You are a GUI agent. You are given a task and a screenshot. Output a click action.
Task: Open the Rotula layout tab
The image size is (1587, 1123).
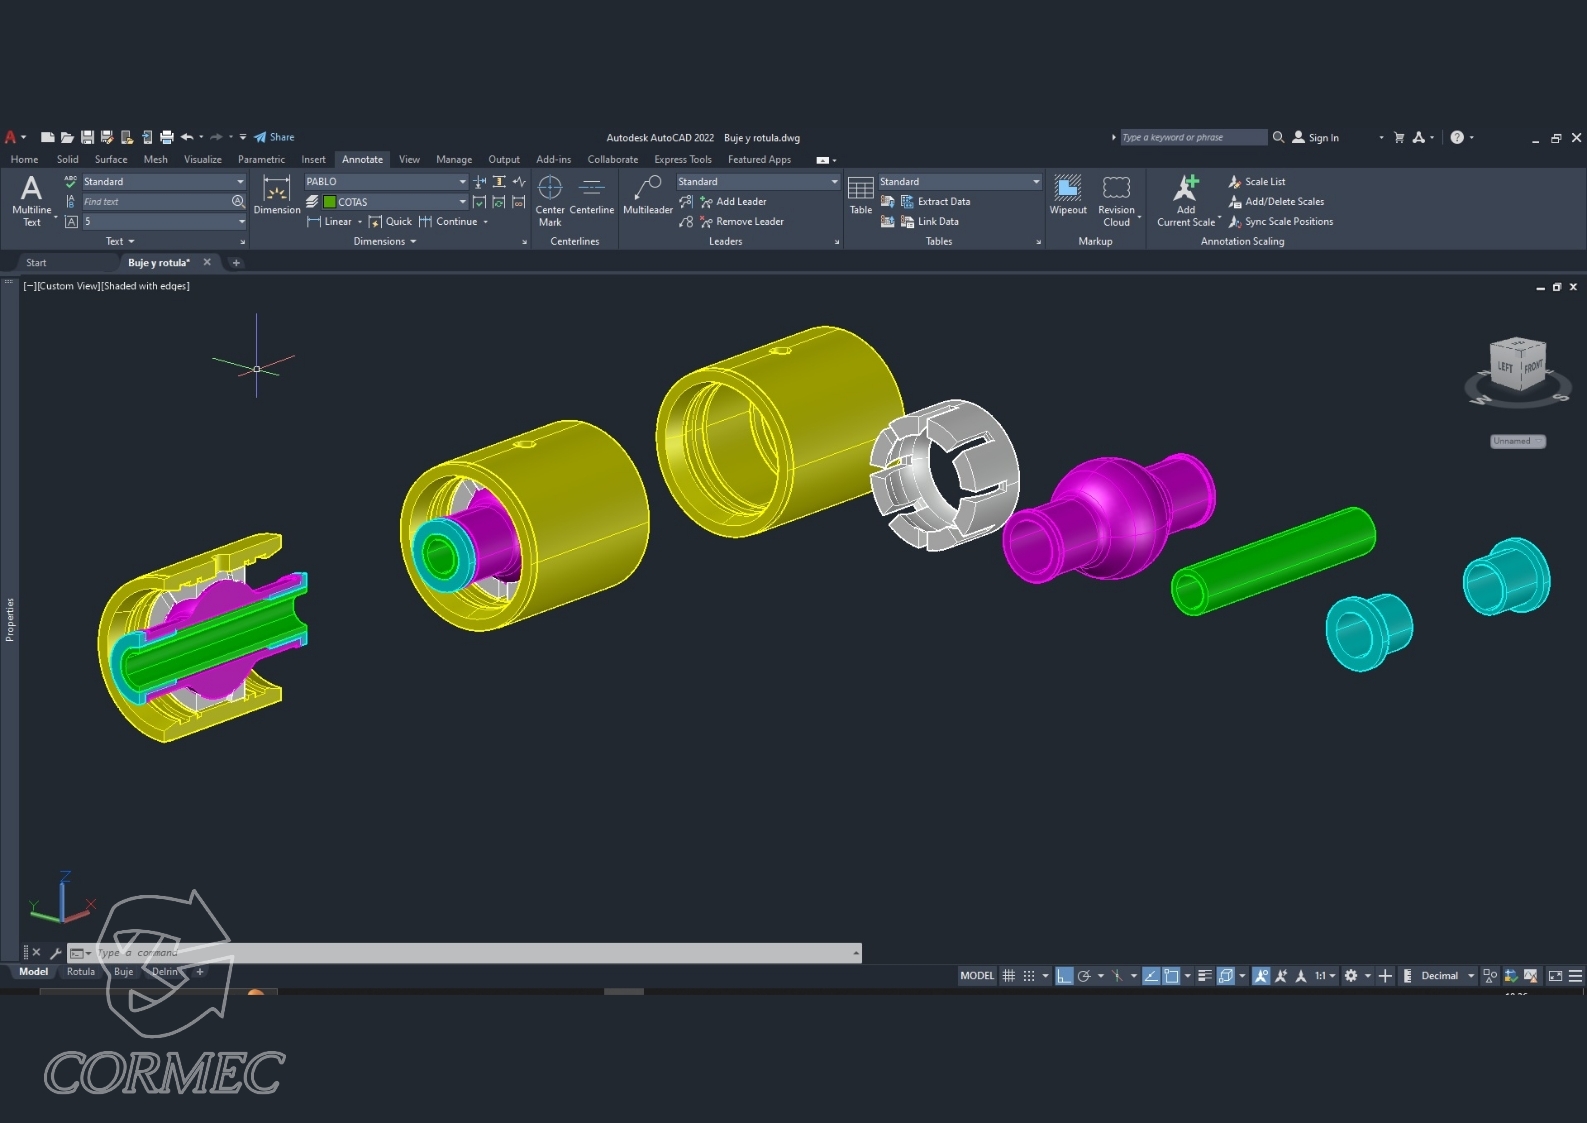(81, 972)
